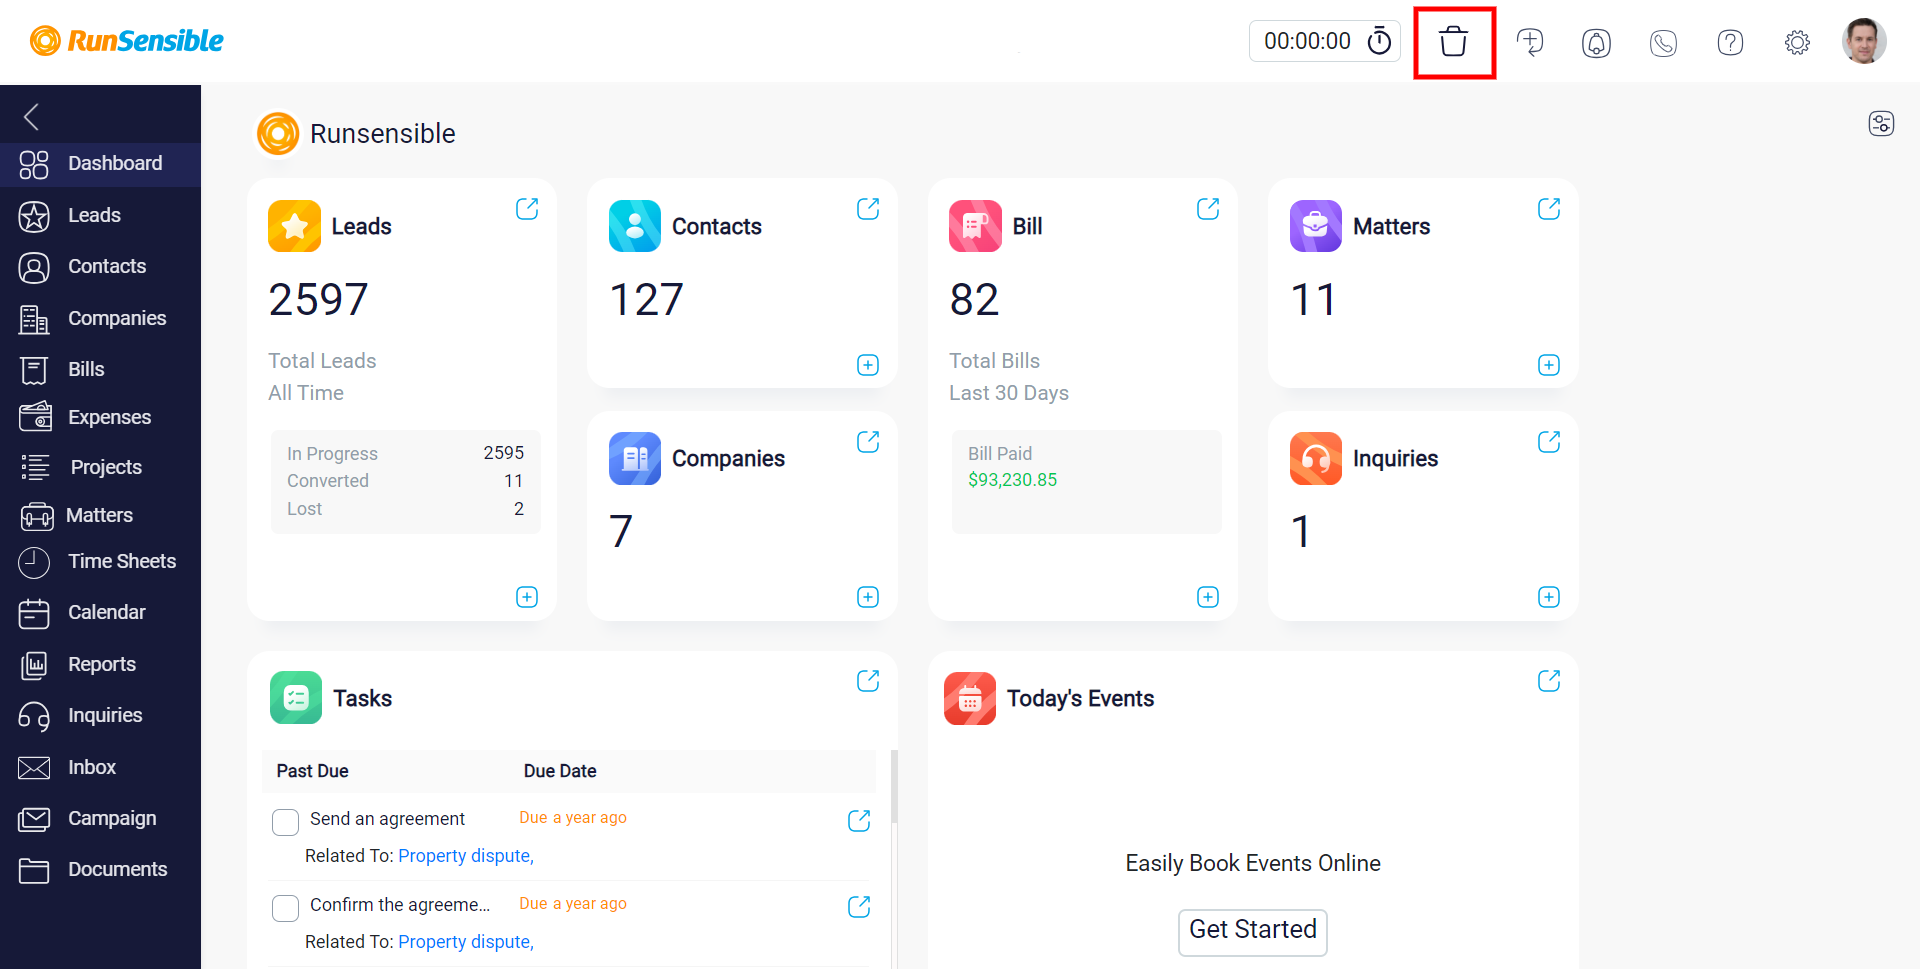Add new matter via Matters card plus
Image resolution: width=1920 pixels, height=969 pixels.
pos(1549,365)
